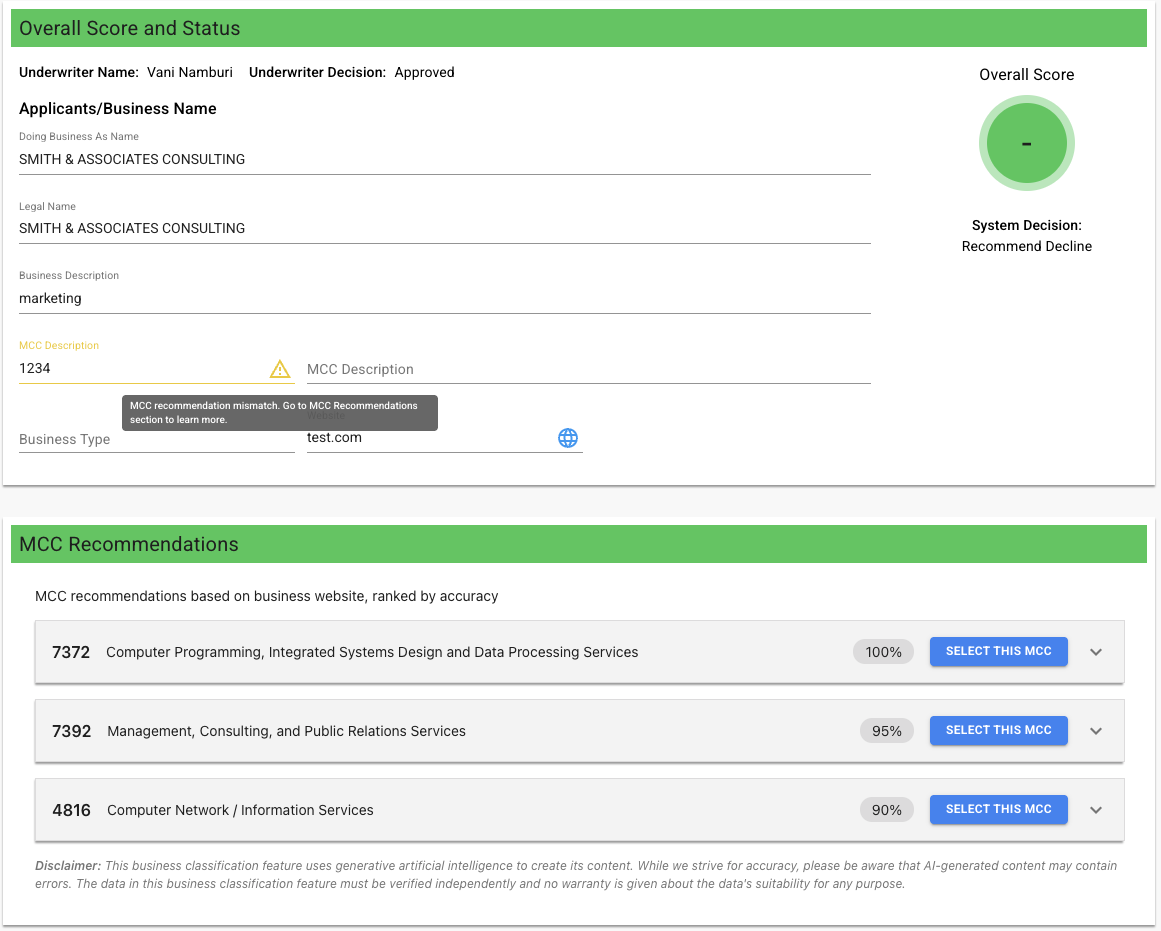Screen dimensions: 1161x931
Task: Click the Approved underwriter decision text
Action: point(424,73)
